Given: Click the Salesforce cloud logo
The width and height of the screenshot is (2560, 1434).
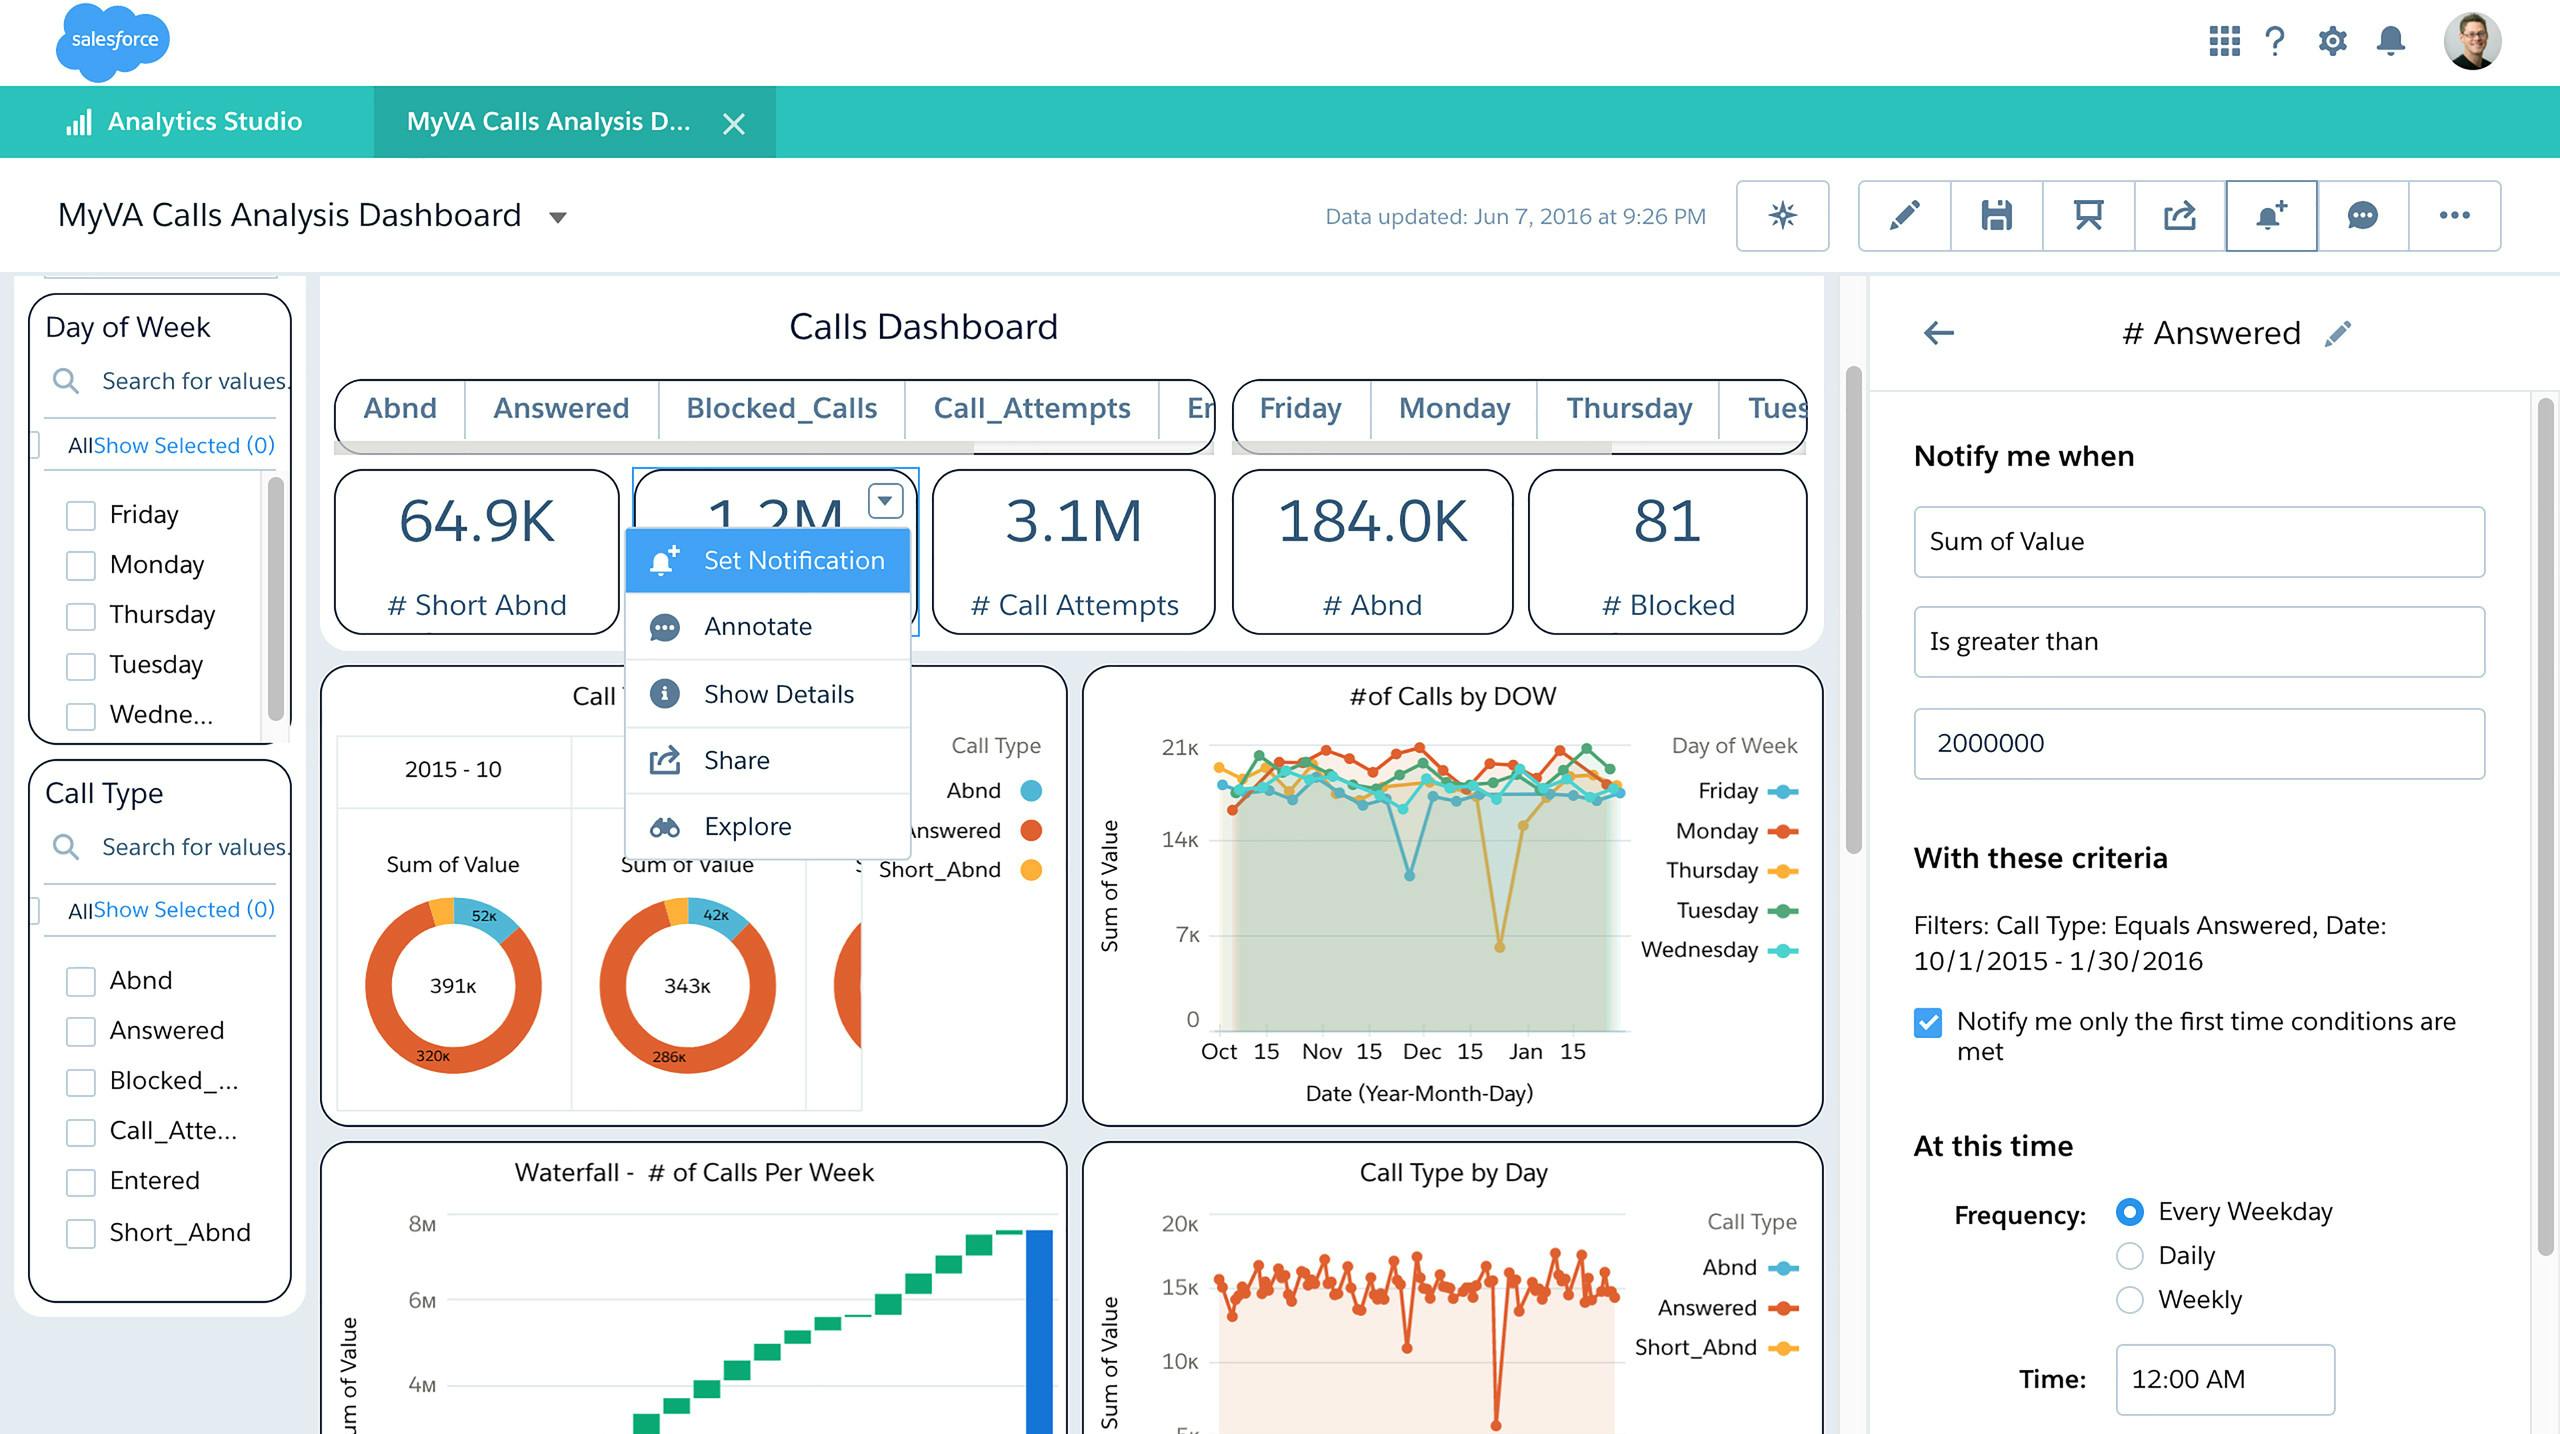Looking at the screenshot, I should tap(113, 41).
